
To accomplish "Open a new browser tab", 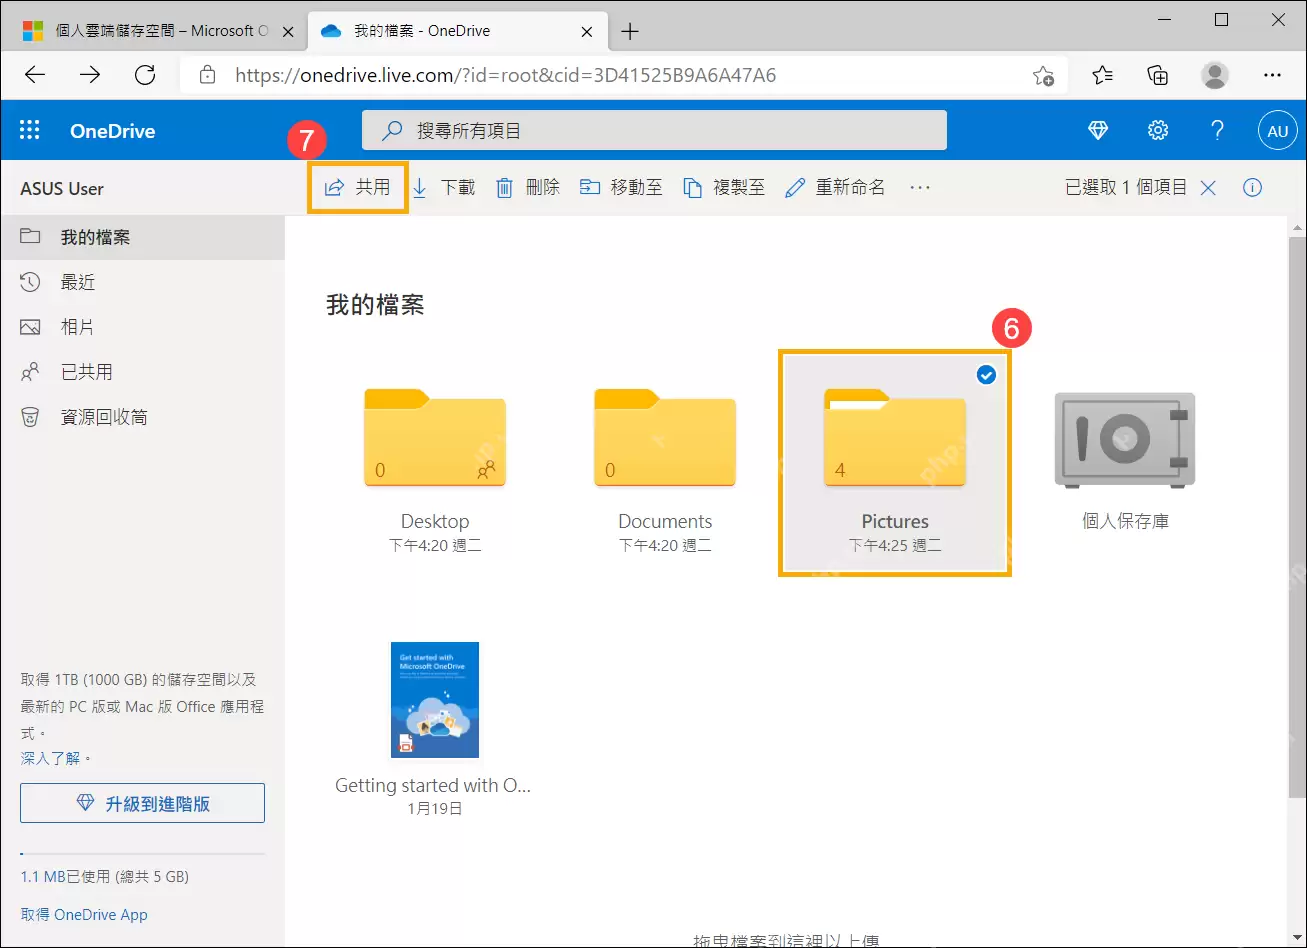I will (x=630, y=31).
